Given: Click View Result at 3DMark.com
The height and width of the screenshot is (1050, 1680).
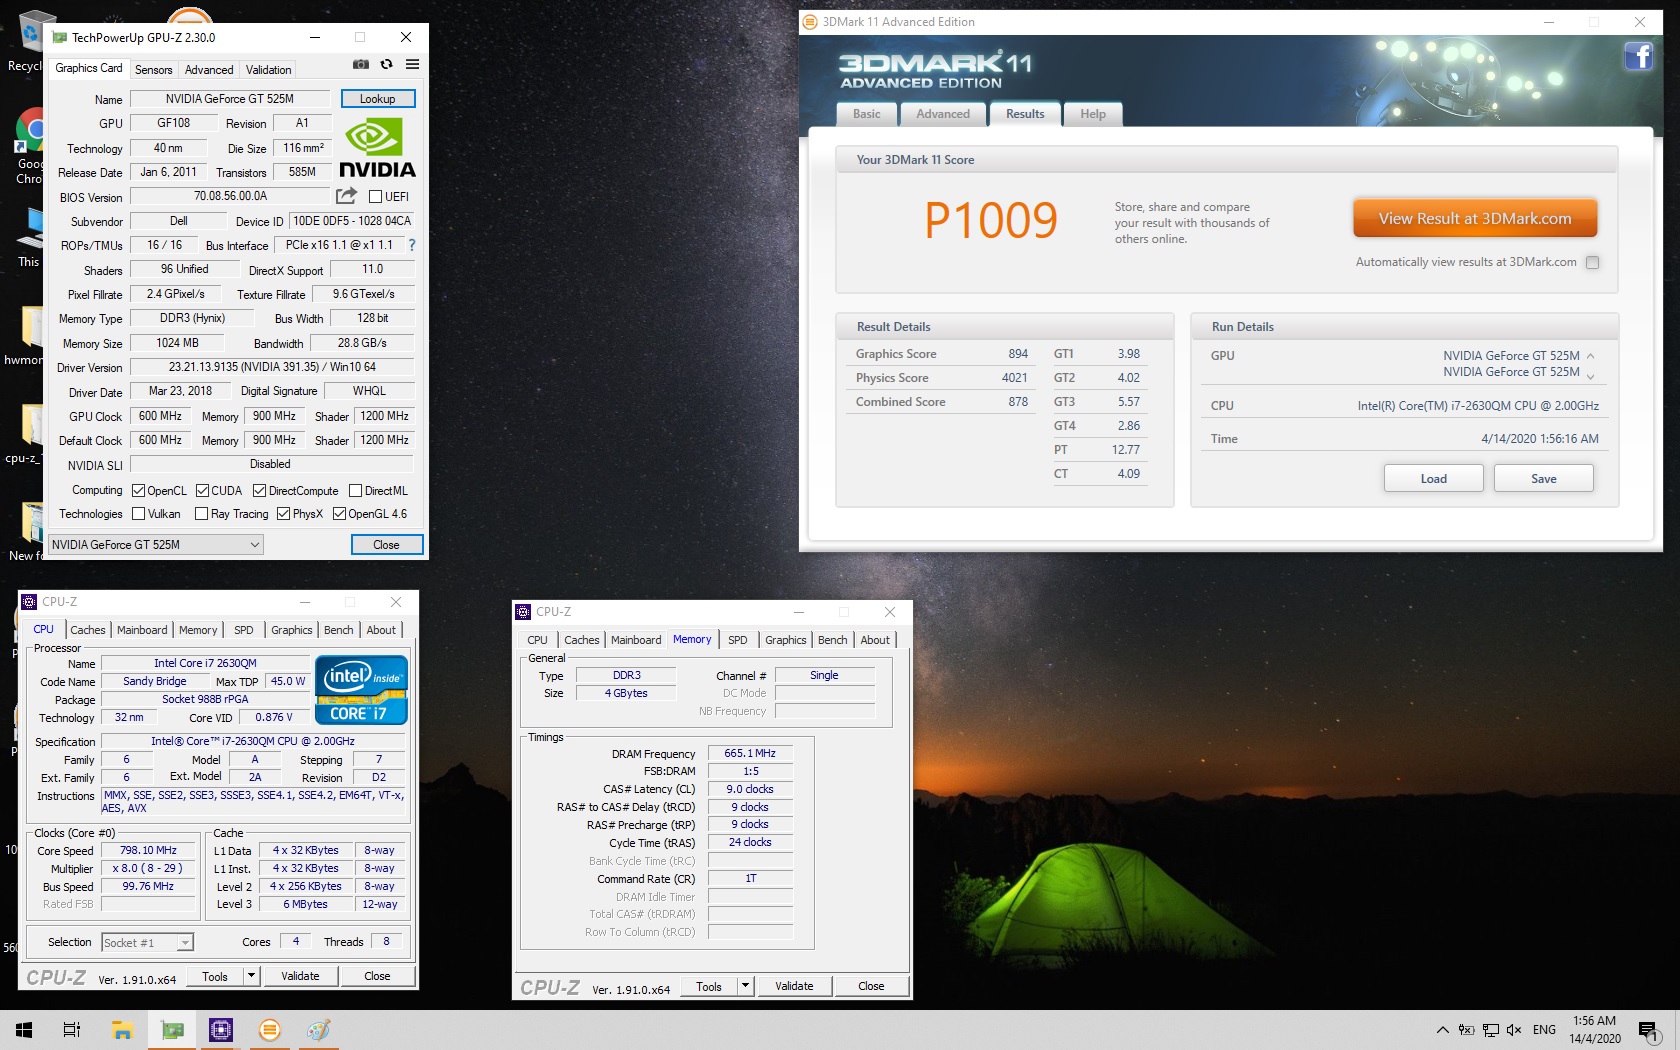Looking at the screenshot, I should coord(1475,219).
